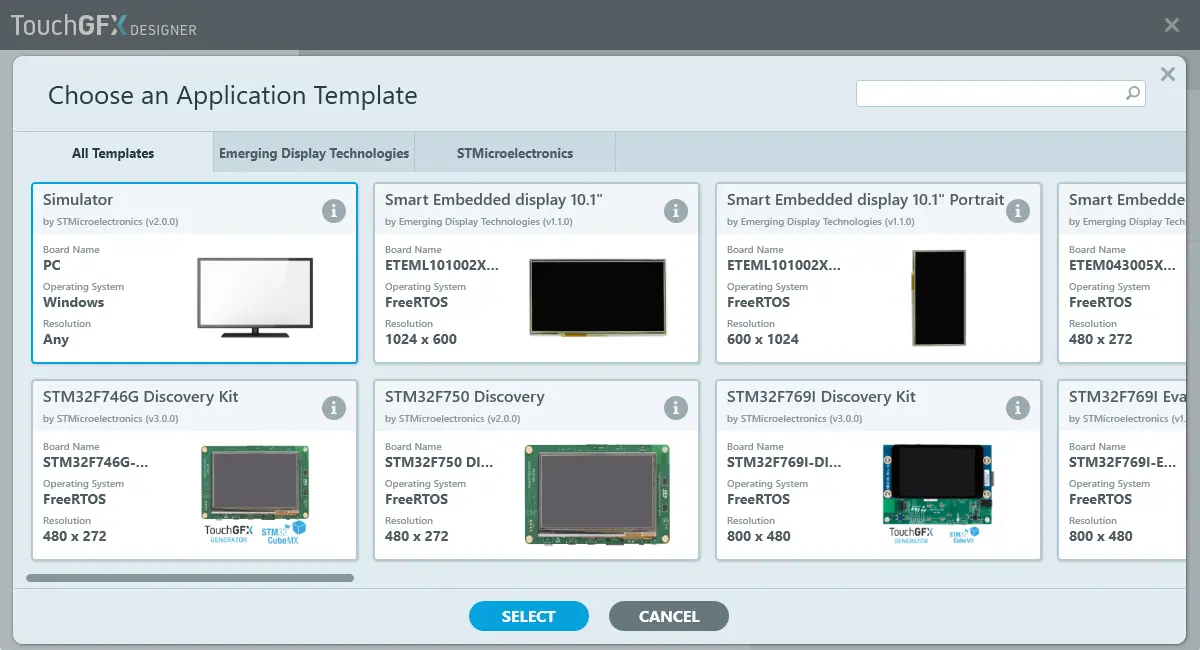Click the 1024 x 600 resolution value
Screen dimensions: 1200x650
pyautogui.click(x=421, y=339)
